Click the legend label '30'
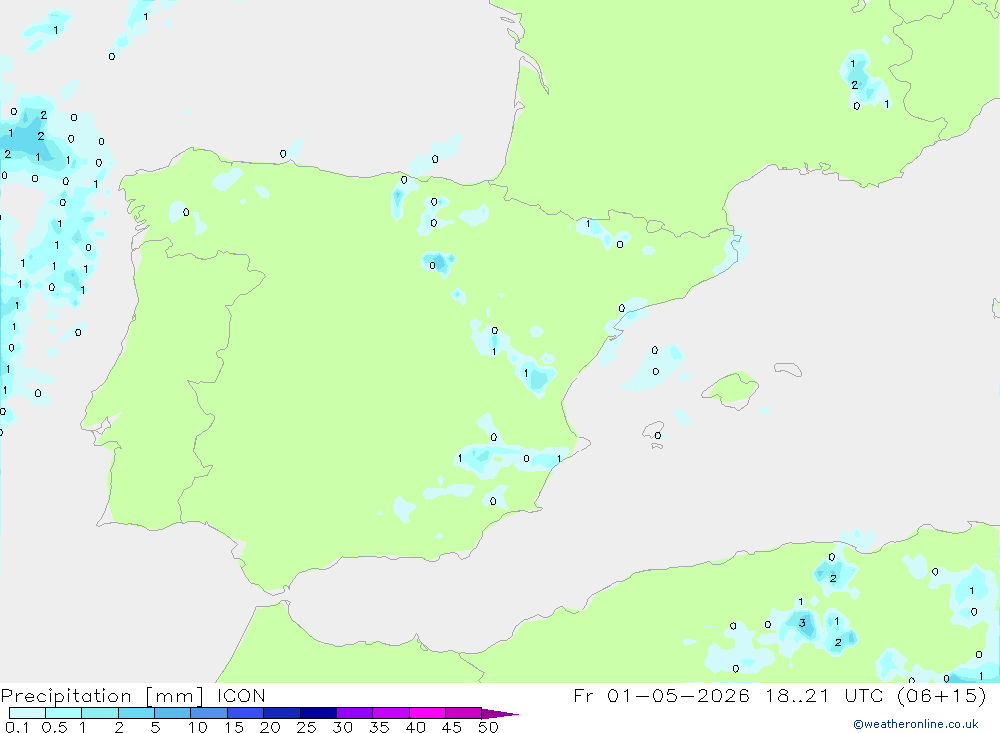Viewport: 1000px width, 733px height. coord(342,727)
